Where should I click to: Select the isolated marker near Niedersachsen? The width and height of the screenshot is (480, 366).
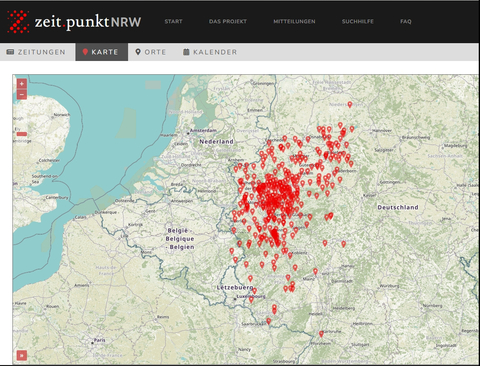(x=350, y=105)
